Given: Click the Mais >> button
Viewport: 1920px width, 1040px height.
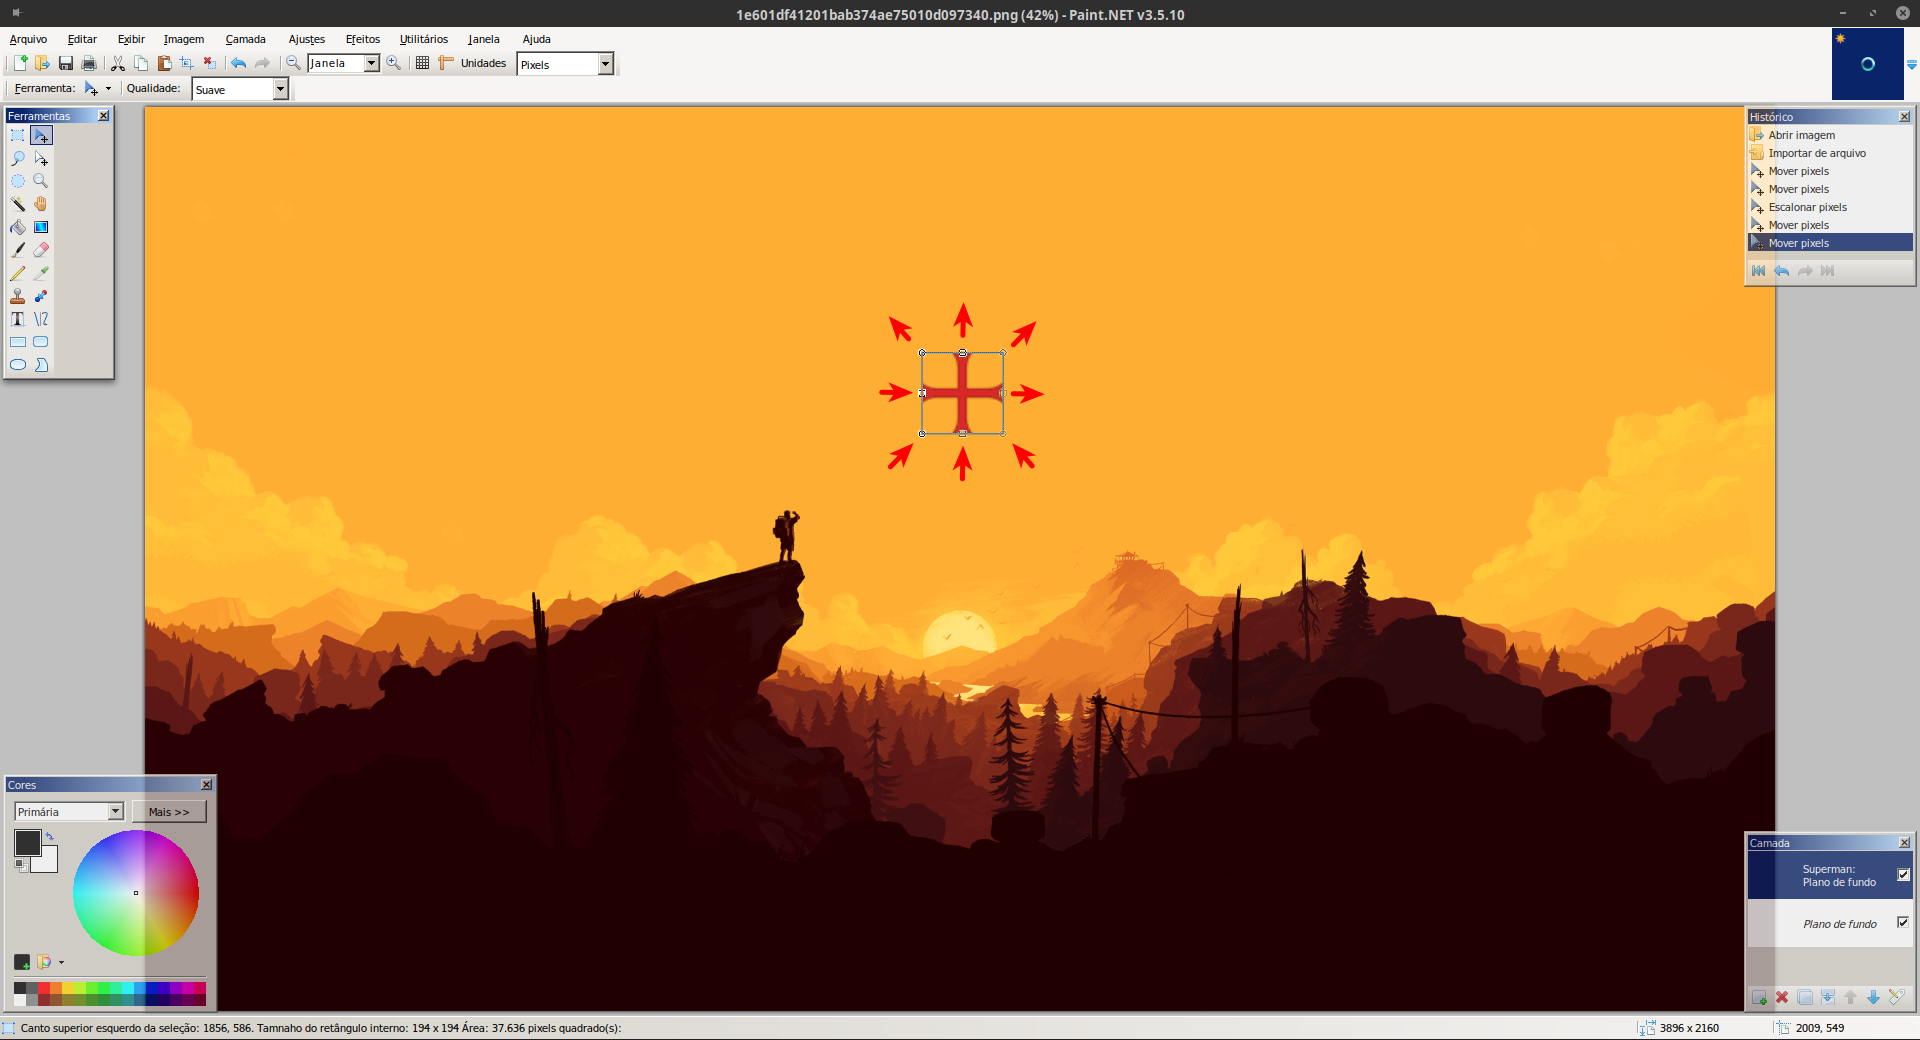Looking at the screenshot, I should click(x=169, y=811).
